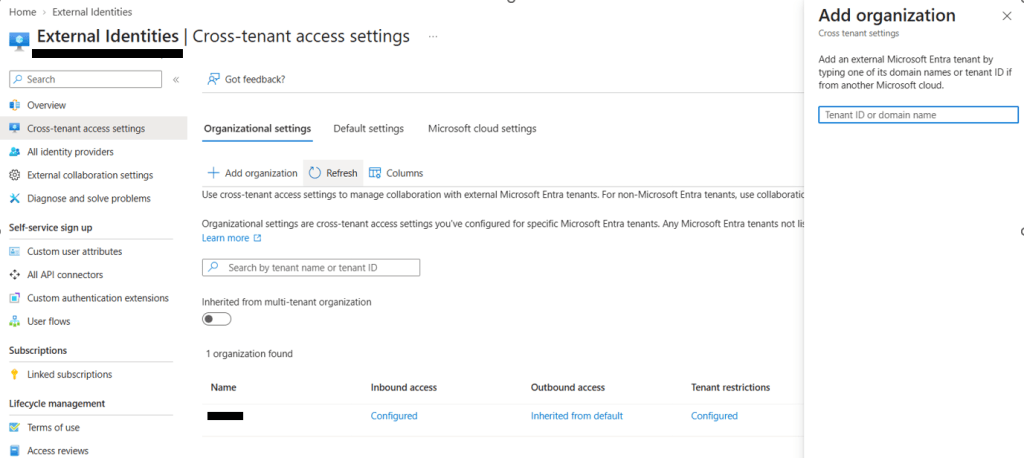The height and width of the screenshot is (458, 1024).
Task: Open the ellipsis menu next to page title
Action: tap(433, 37)
